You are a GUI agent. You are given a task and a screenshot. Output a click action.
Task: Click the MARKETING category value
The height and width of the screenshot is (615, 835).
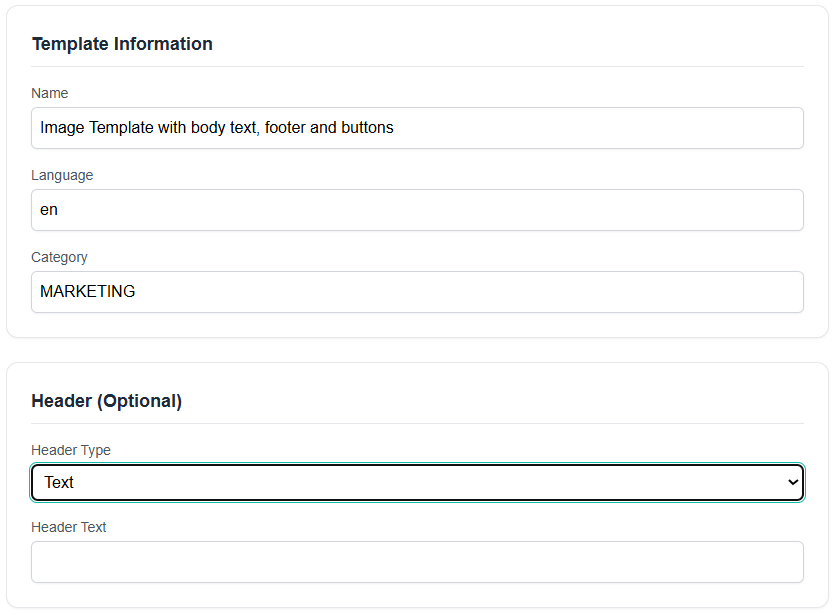[88, 292]
